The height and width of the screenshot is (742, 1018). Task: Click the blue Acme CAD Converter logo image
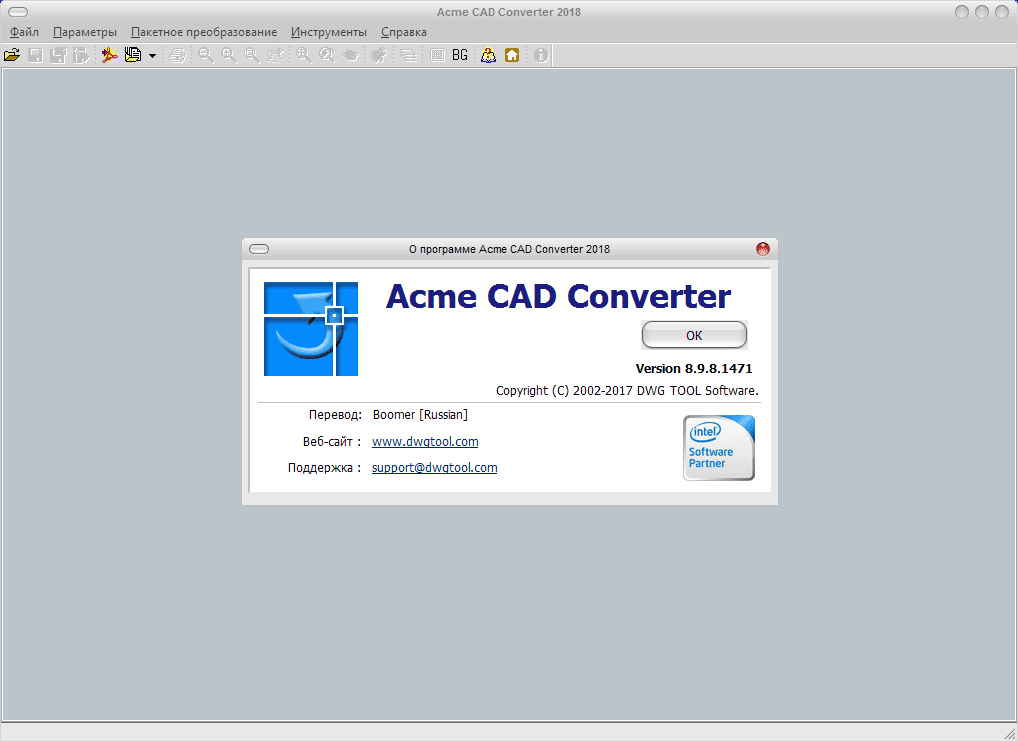[x=311, y=328]
